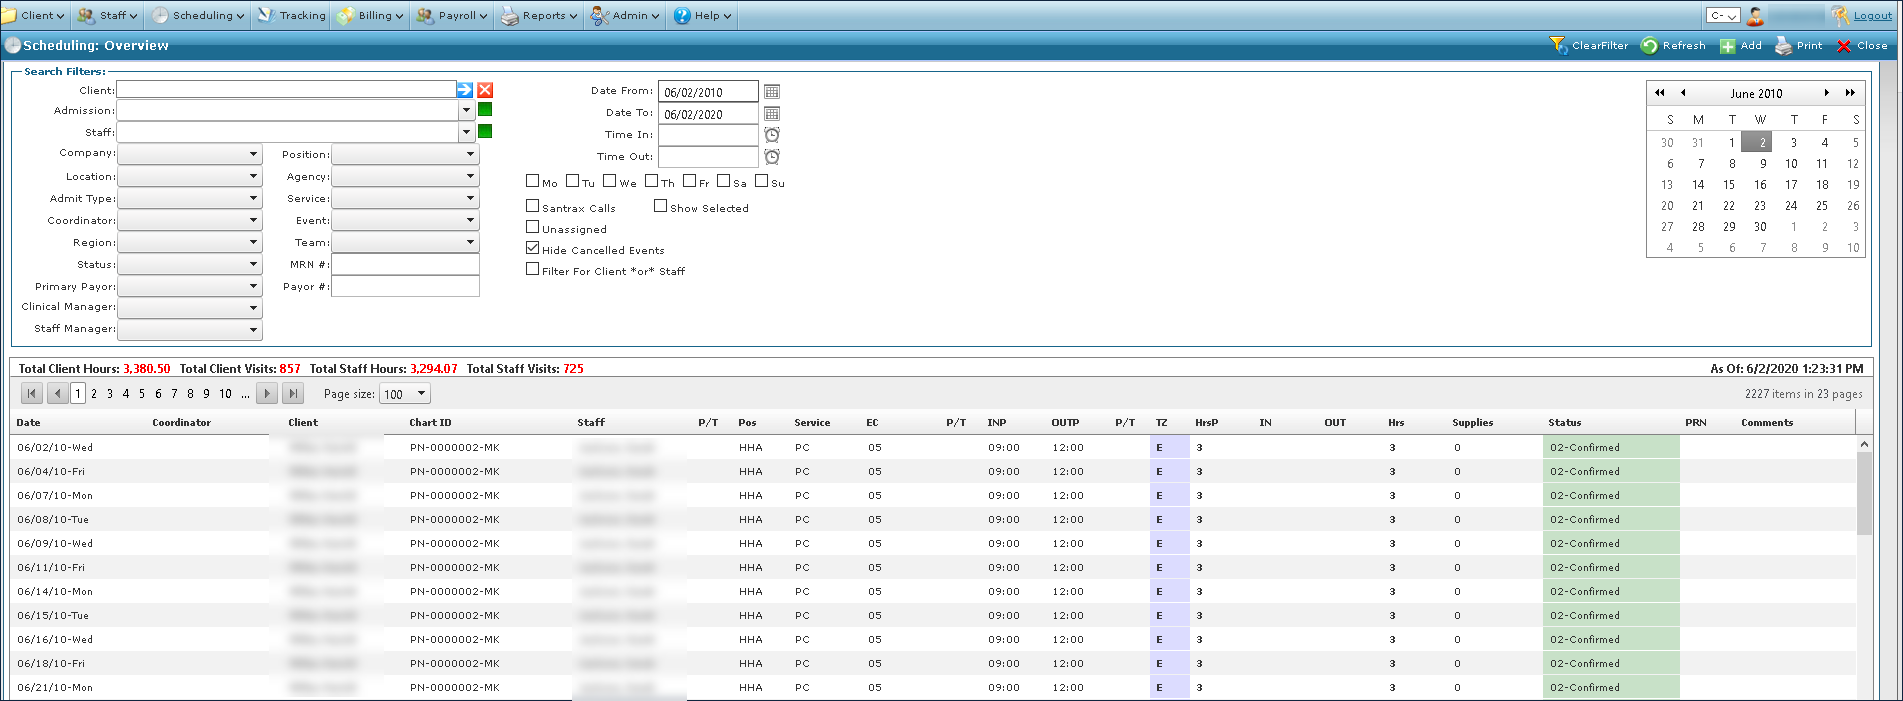
Task: Go to page 5 of results
Action: click(142, 394)
